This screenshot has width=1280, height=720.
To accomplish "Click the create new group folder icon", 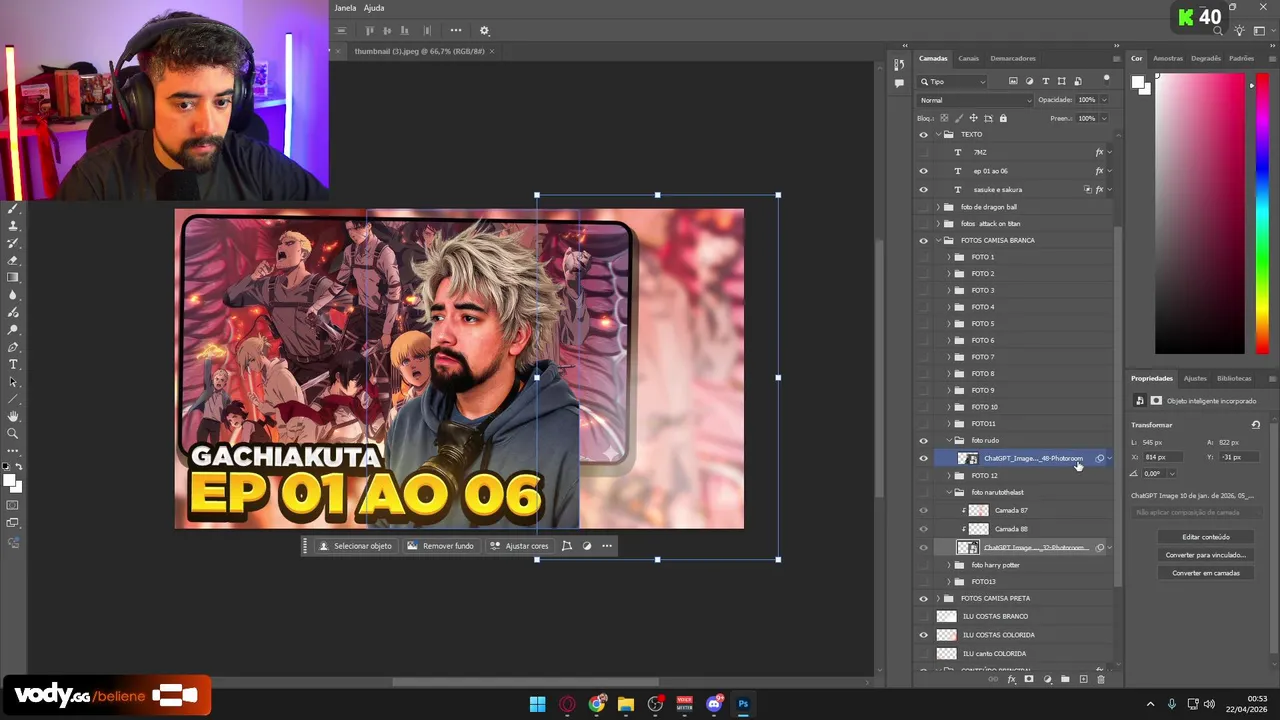I will point(1065,679).
